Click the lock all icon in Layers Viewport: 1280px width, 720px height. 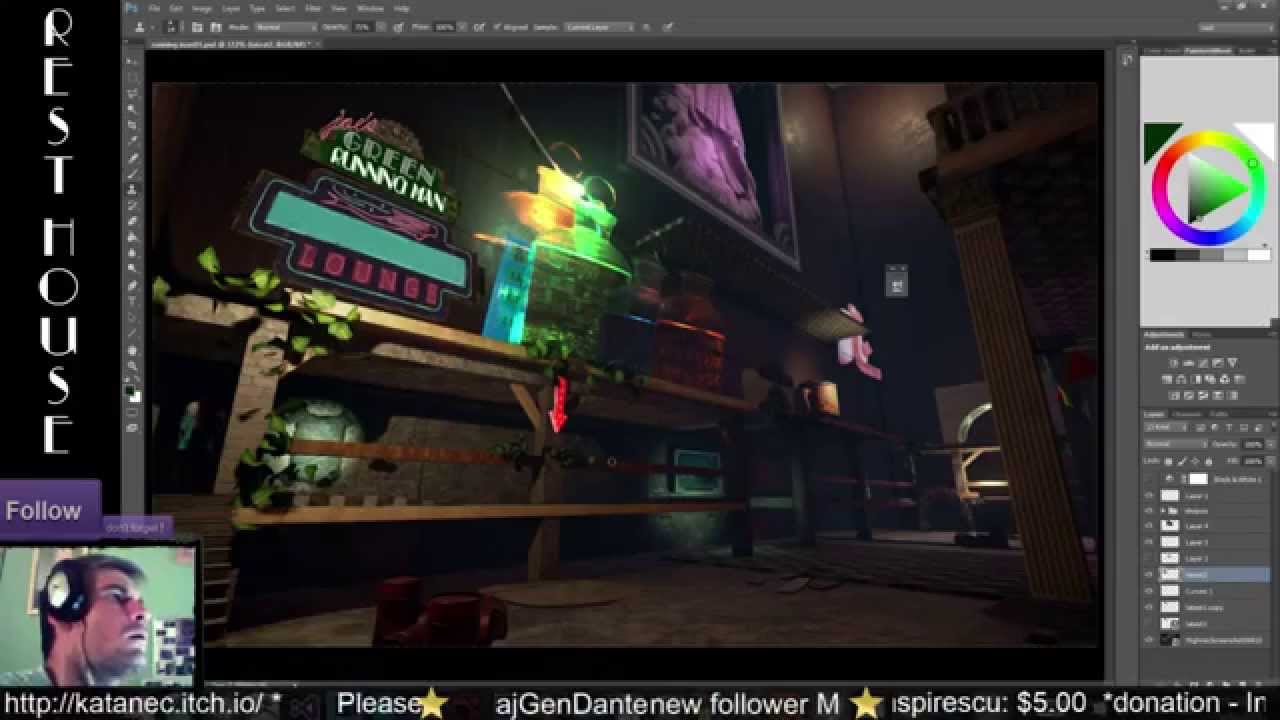coord(1209,461)
